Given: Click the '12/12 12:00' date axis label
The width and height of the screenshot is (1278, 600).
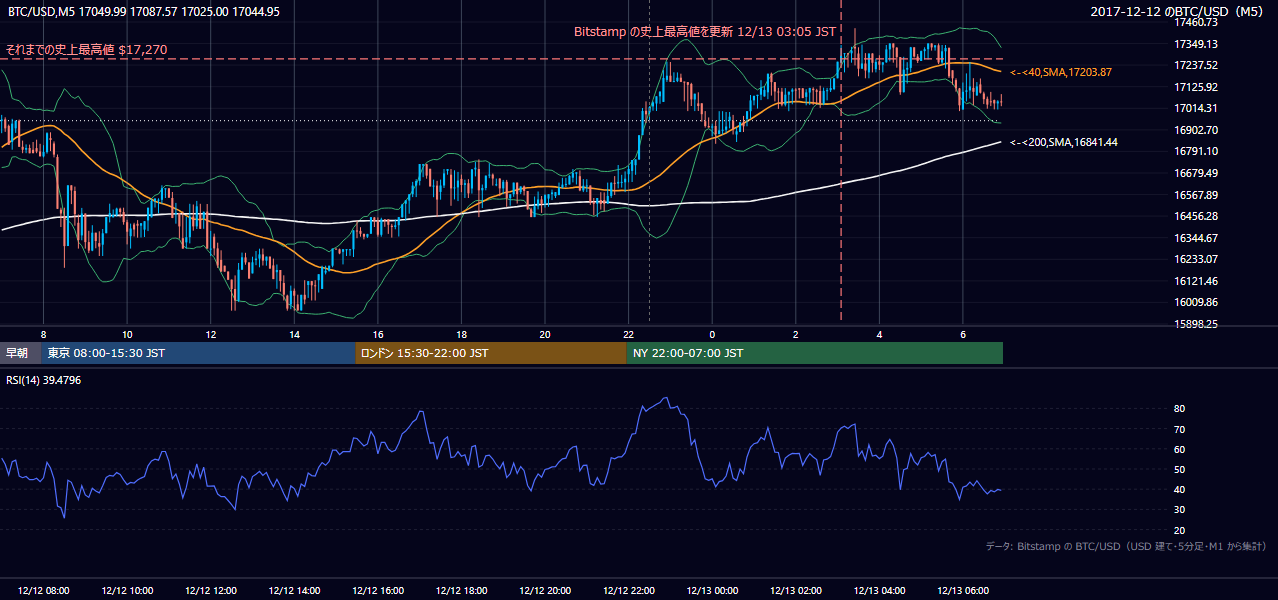Looking at the screenshot, I should point(211,591).
